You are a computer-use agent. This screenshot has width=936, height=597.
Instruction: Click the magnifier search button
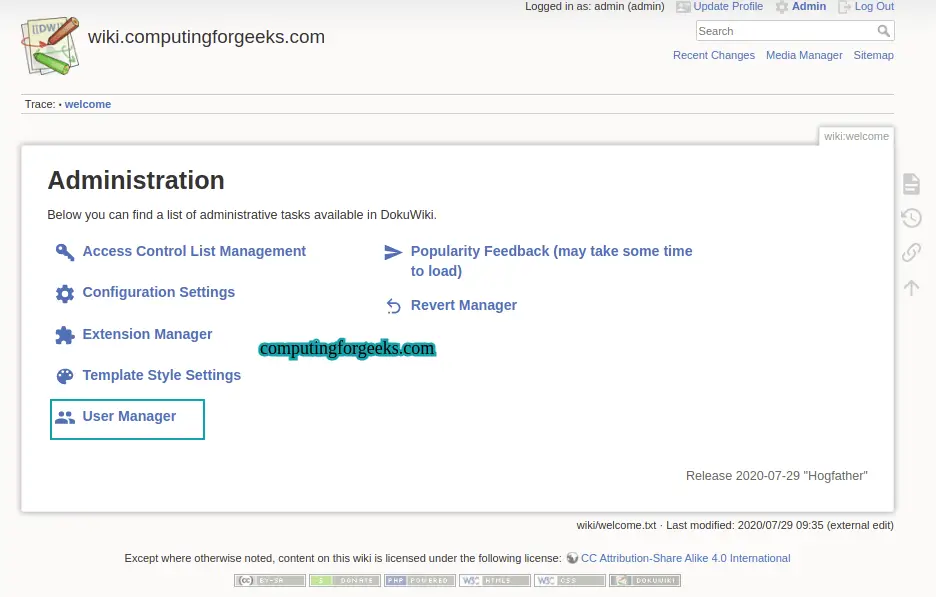883,30
